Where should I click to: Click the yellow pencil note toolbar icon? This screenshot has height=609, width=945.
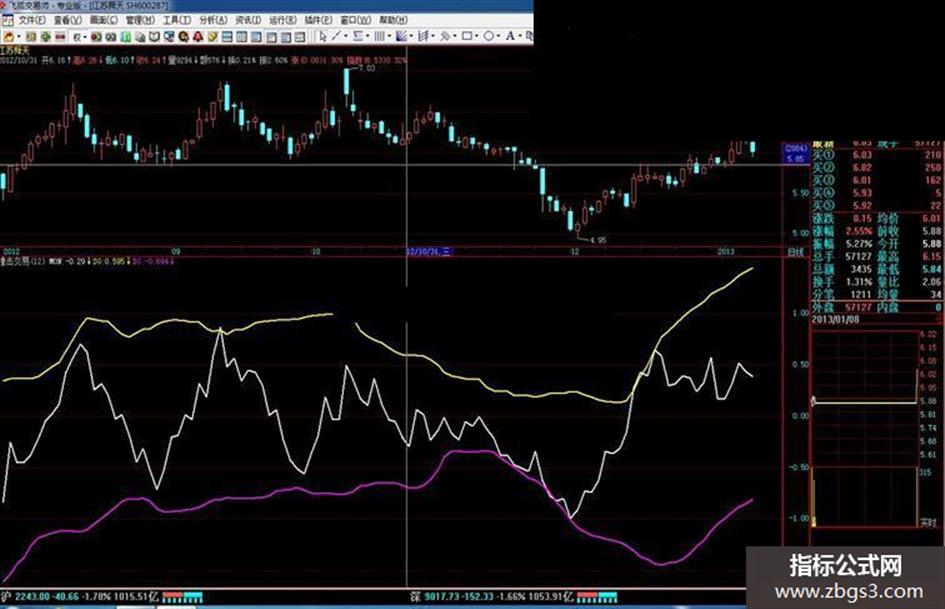point(212,37)
